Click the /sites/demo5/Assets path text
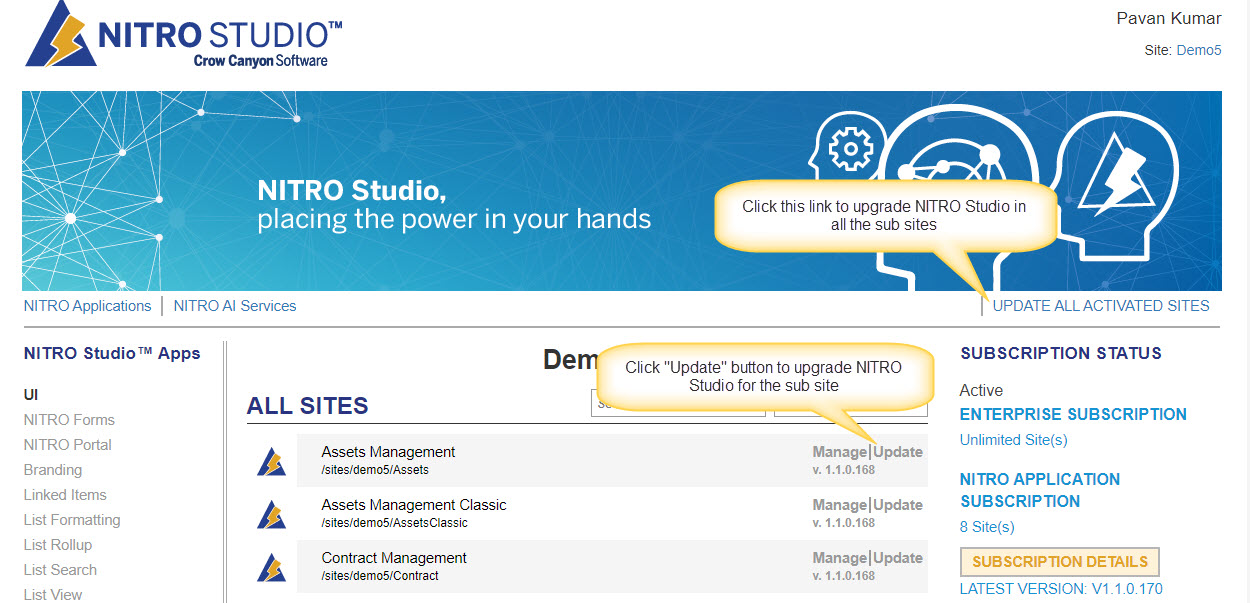The width and height of the screenshot is (1250, 603). pos(375,470)
